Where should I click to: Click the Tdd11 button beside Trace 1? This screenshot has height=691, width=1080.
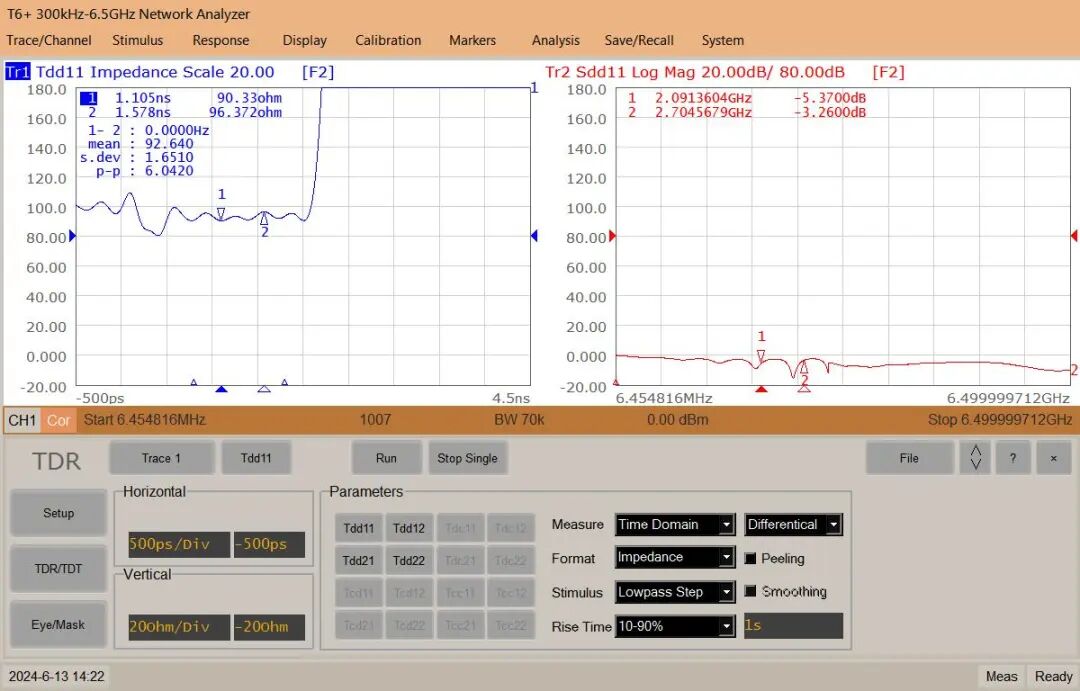[256, 458]
